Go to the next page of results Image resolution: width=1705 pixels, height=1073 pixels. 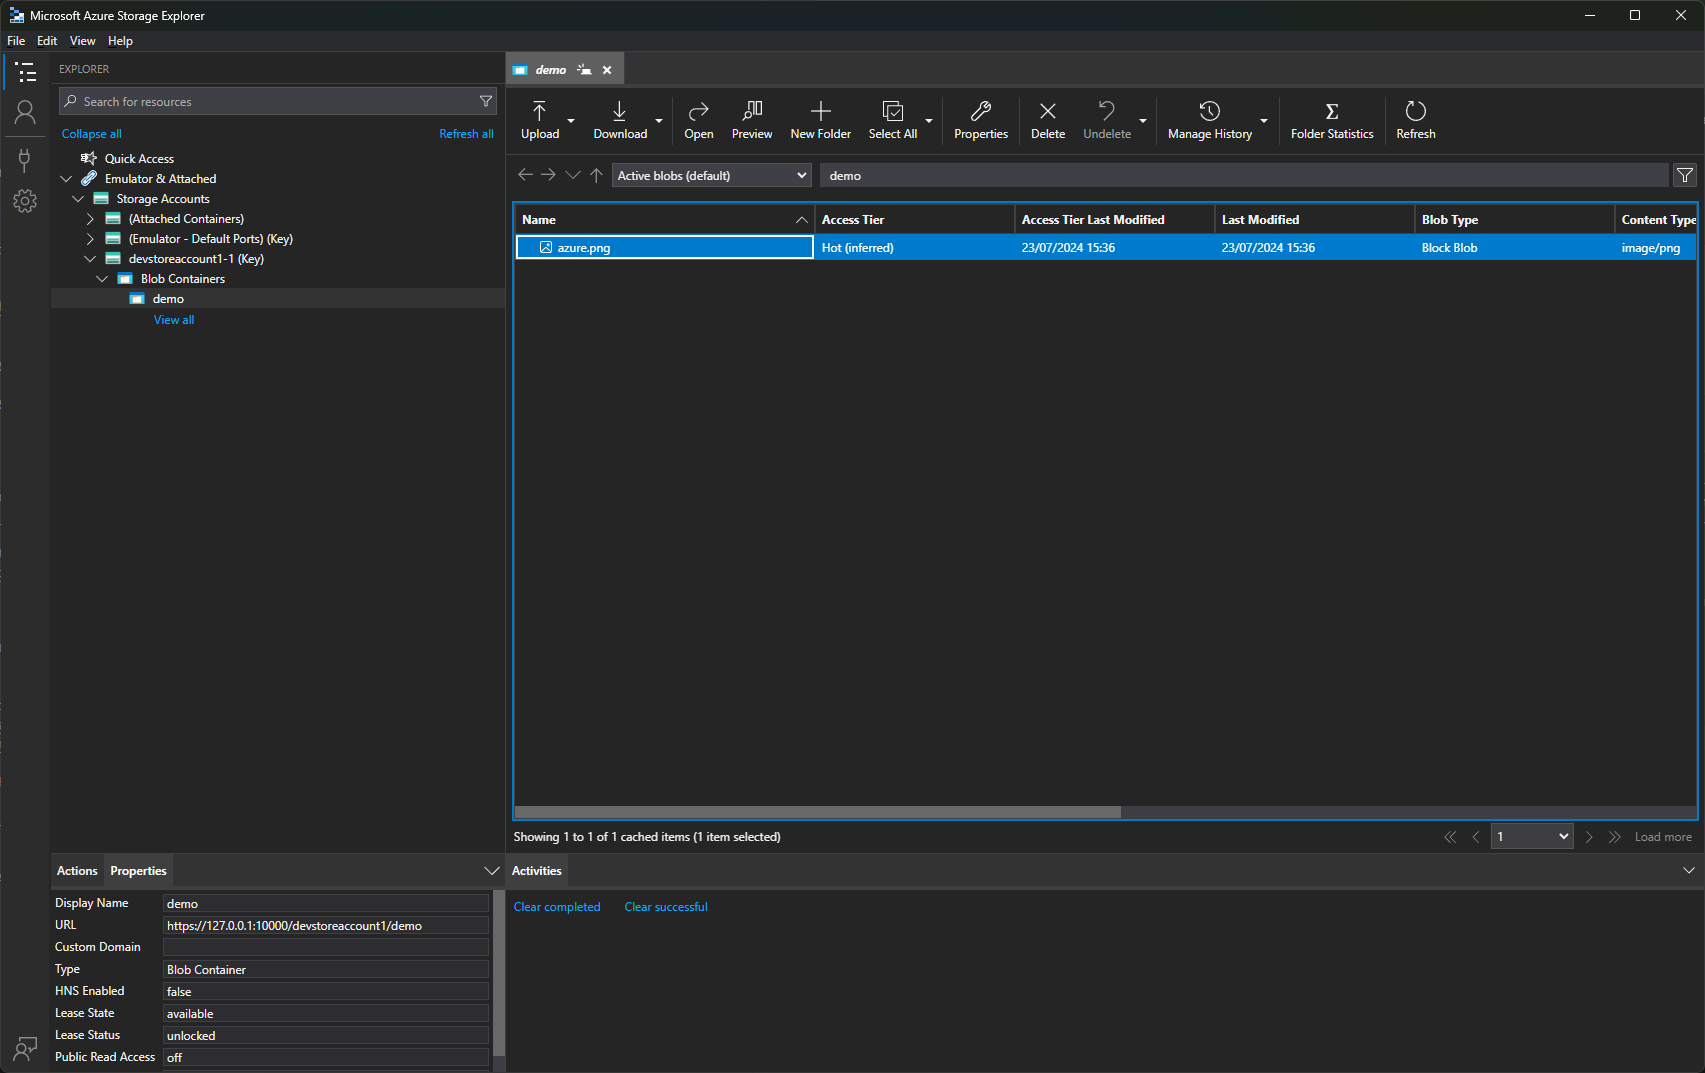click(x=1589, y=837)
